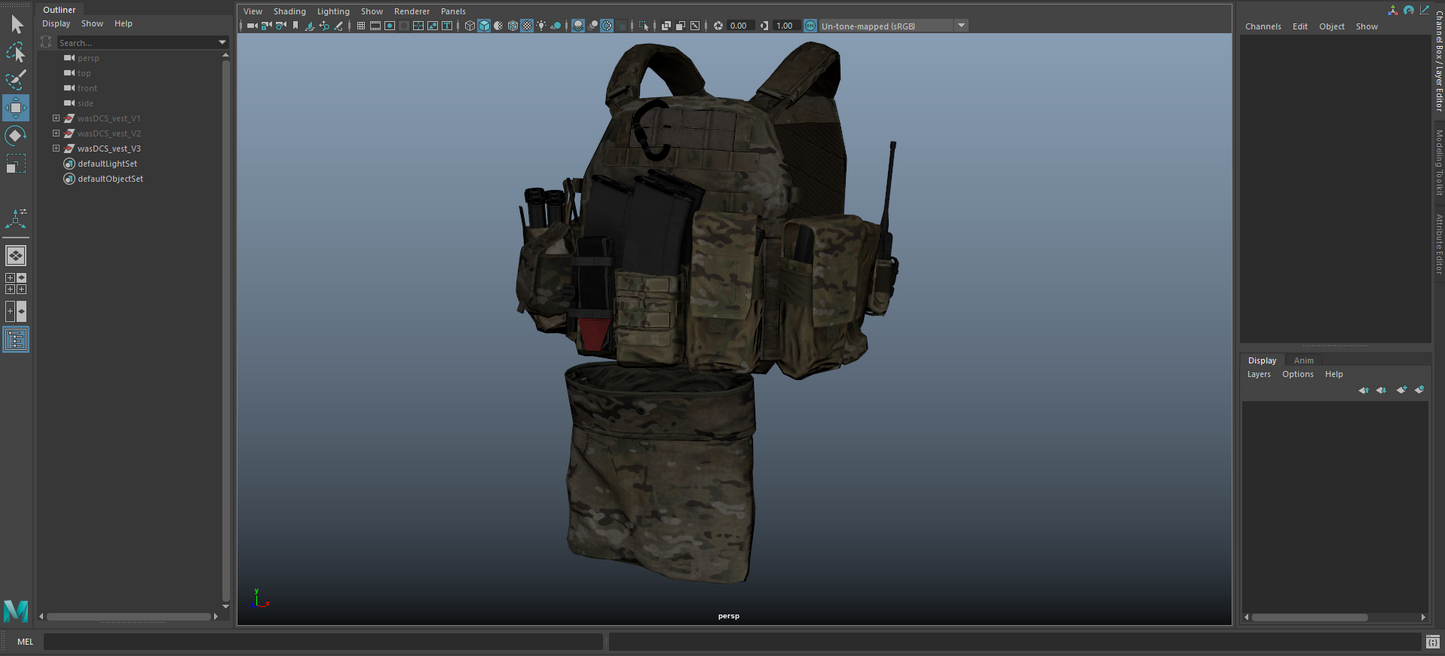This screenshot has width=1445, height=656.
Task: Toggle screen-space ambient occlusion
Action: [579, 25]
